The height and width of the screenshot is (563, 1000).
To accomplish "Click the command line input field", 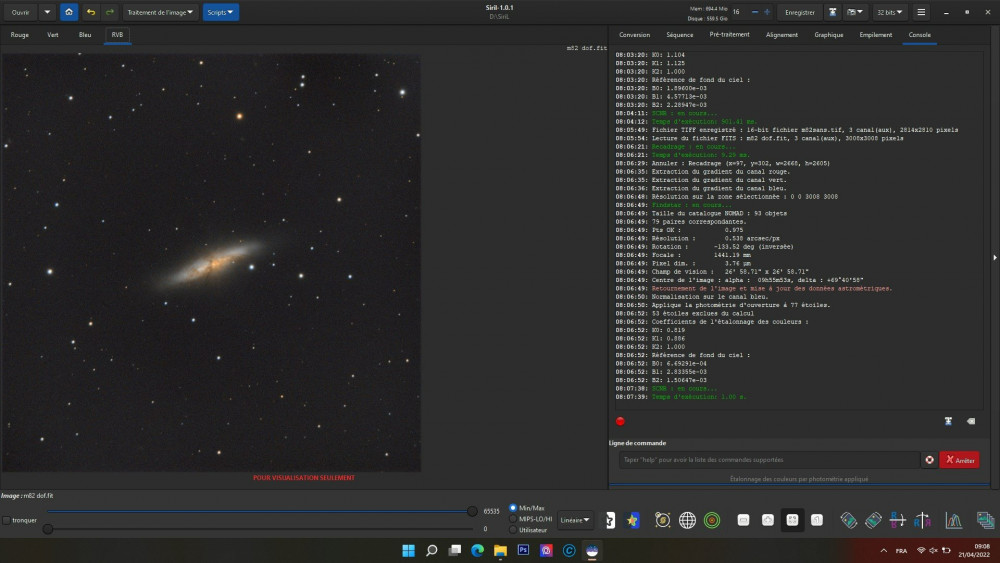I will click(768, 460).
